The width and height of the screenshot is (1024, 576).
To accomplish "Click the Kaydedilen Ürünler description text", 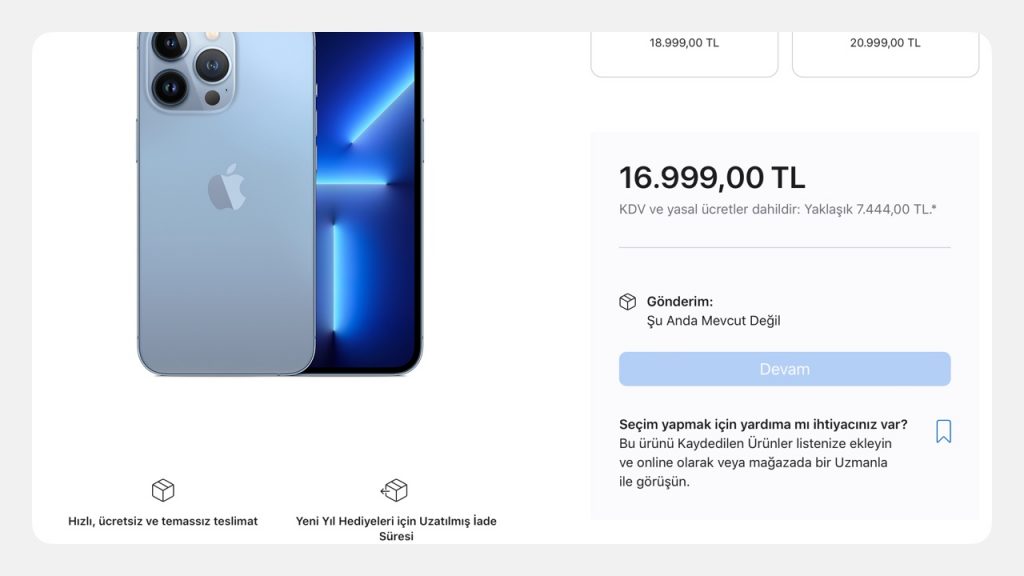I will 755,462.
